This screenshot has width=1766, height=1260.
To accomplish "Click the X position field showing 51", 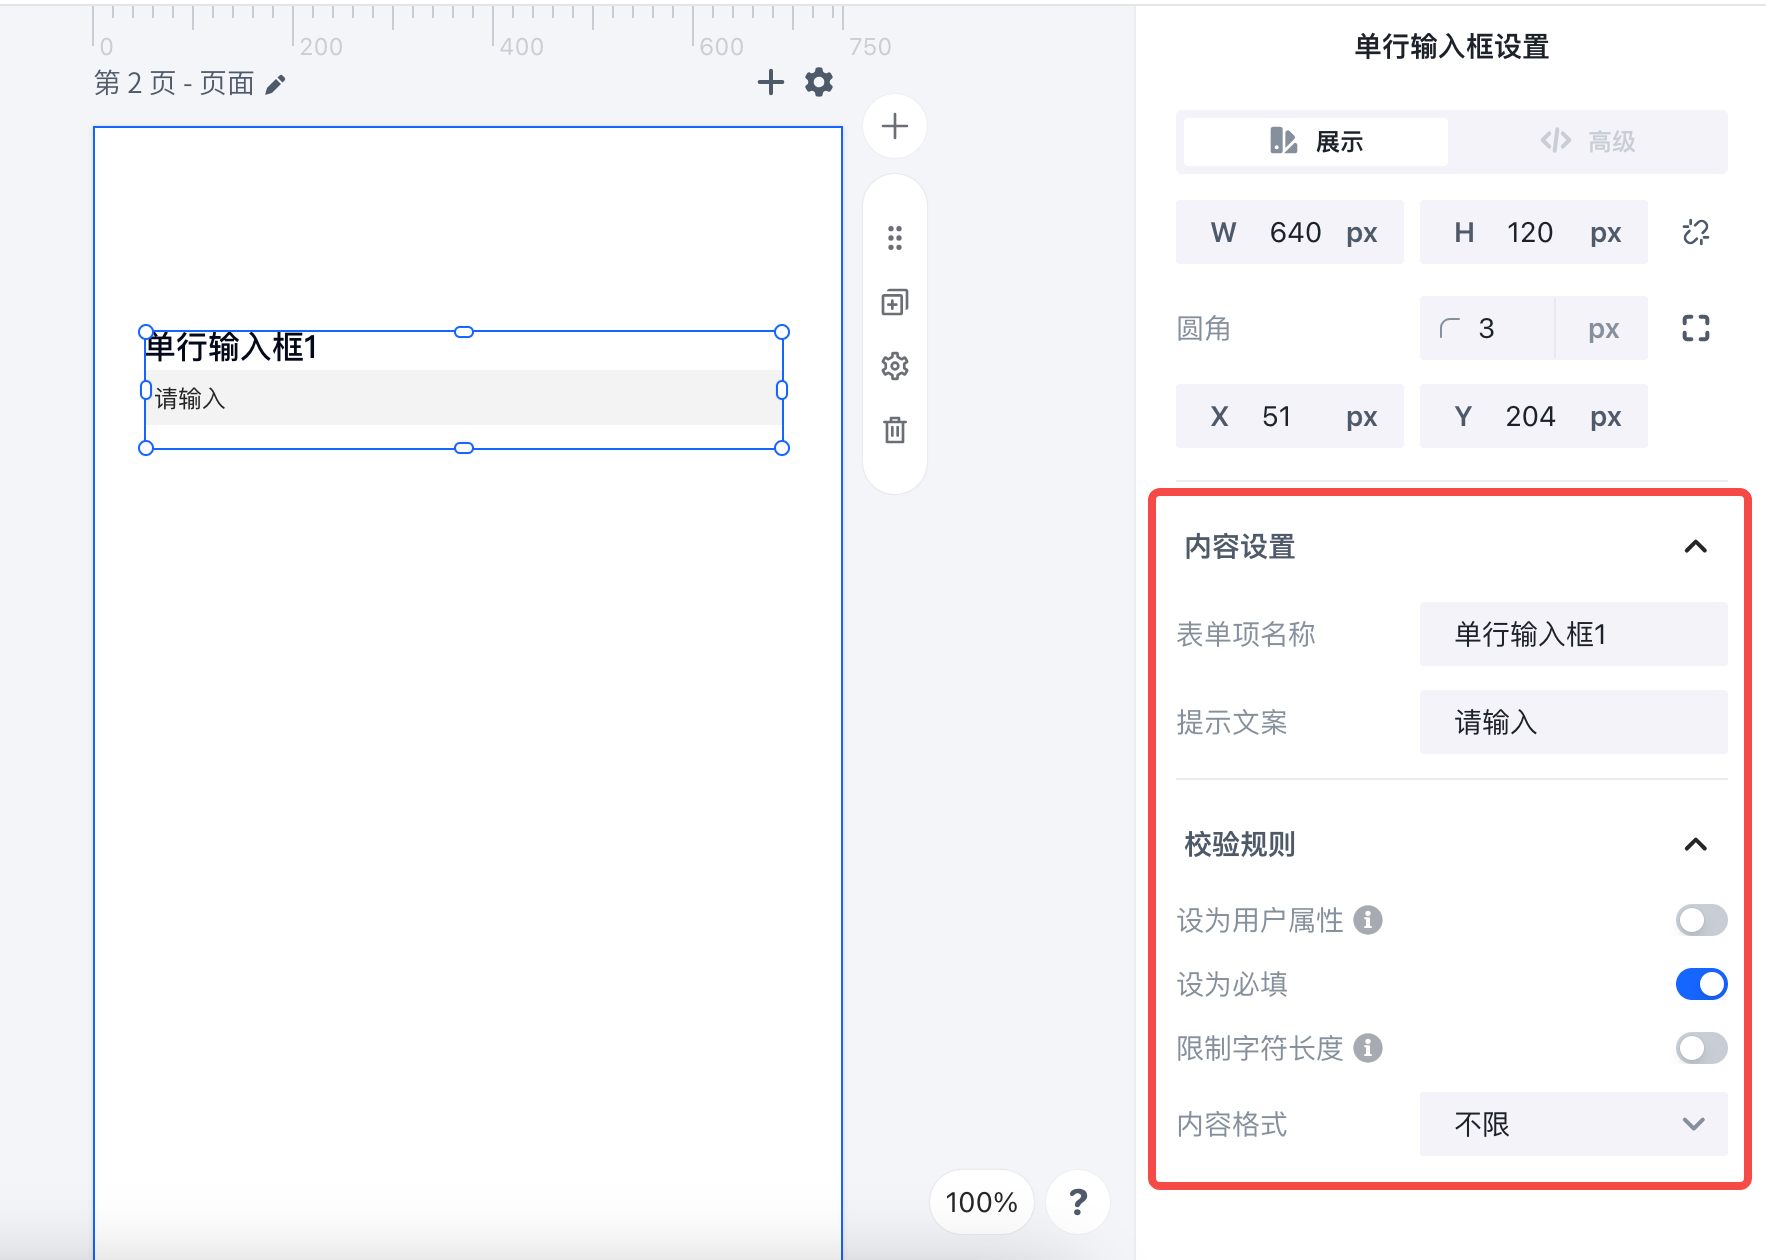I will pos(1289,416).
